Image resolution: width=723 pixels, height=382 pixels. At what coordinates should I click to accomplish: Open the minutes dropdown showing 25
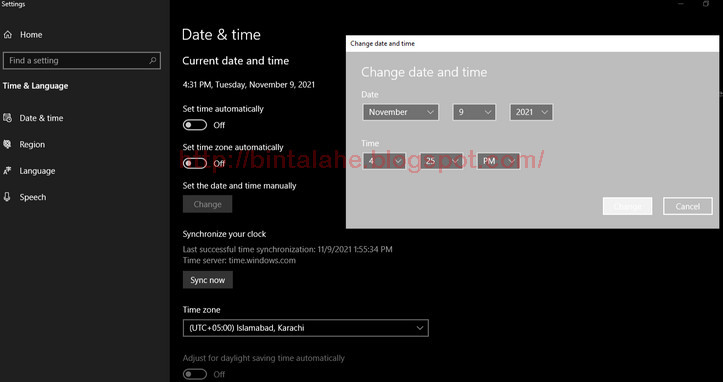pos(442,161)
